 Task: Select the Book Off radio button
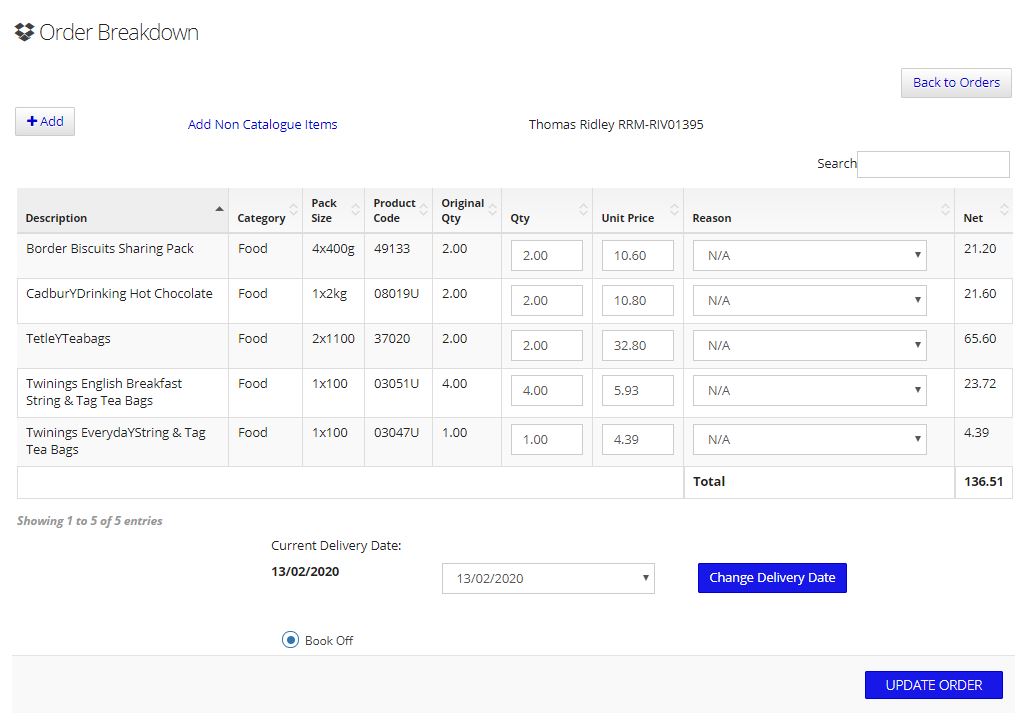(x=290, y=640)
